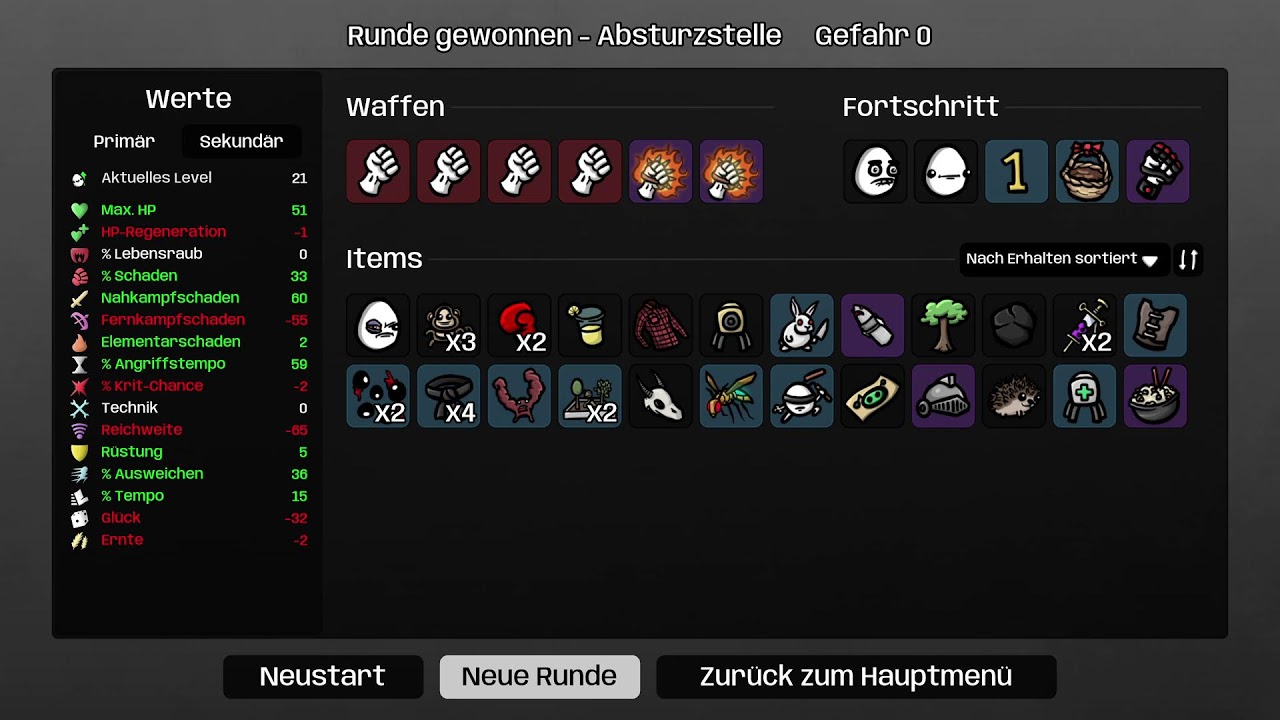Image resolution: width=1280 pixels, height=720 pixels.
Task: Click the monkey item with x3
Action: pyautogui.click(x=448, y=326)
